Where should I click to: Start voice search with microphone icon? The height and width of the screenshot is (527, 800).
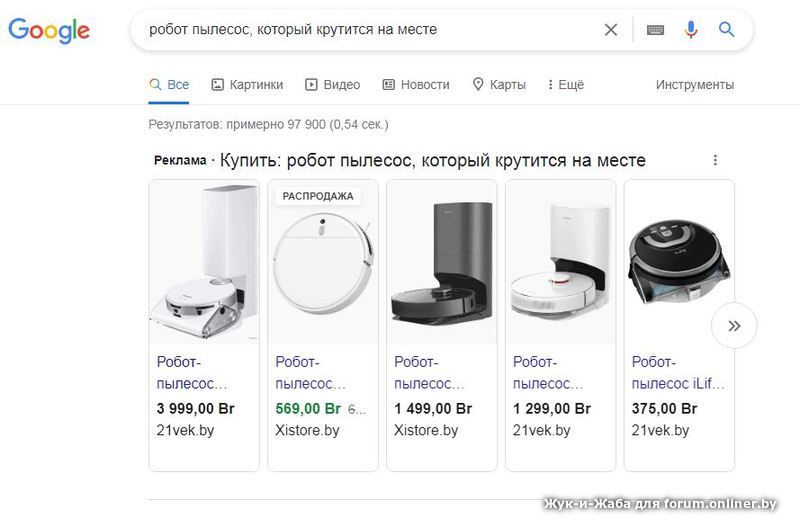tap(691, 30)
